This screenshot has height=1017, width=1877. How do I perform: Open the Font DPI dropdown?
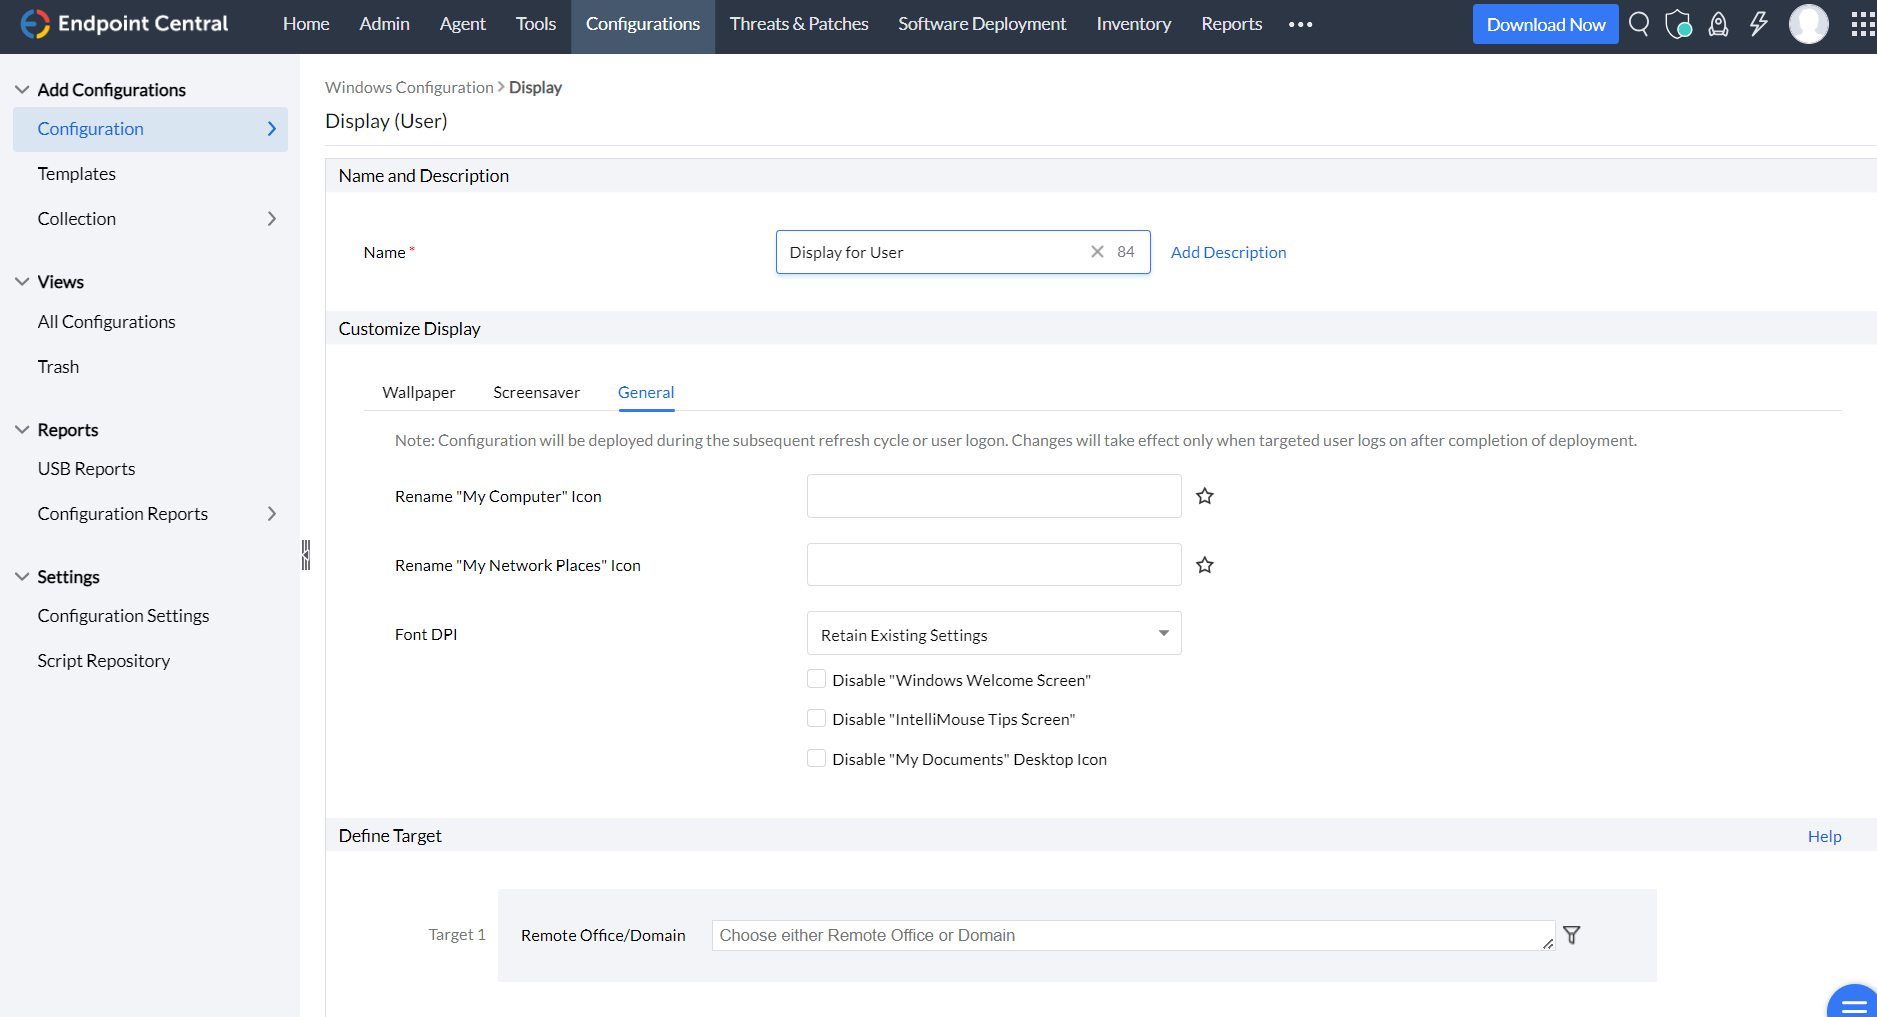pyautogui.click(x=993, y=634)
